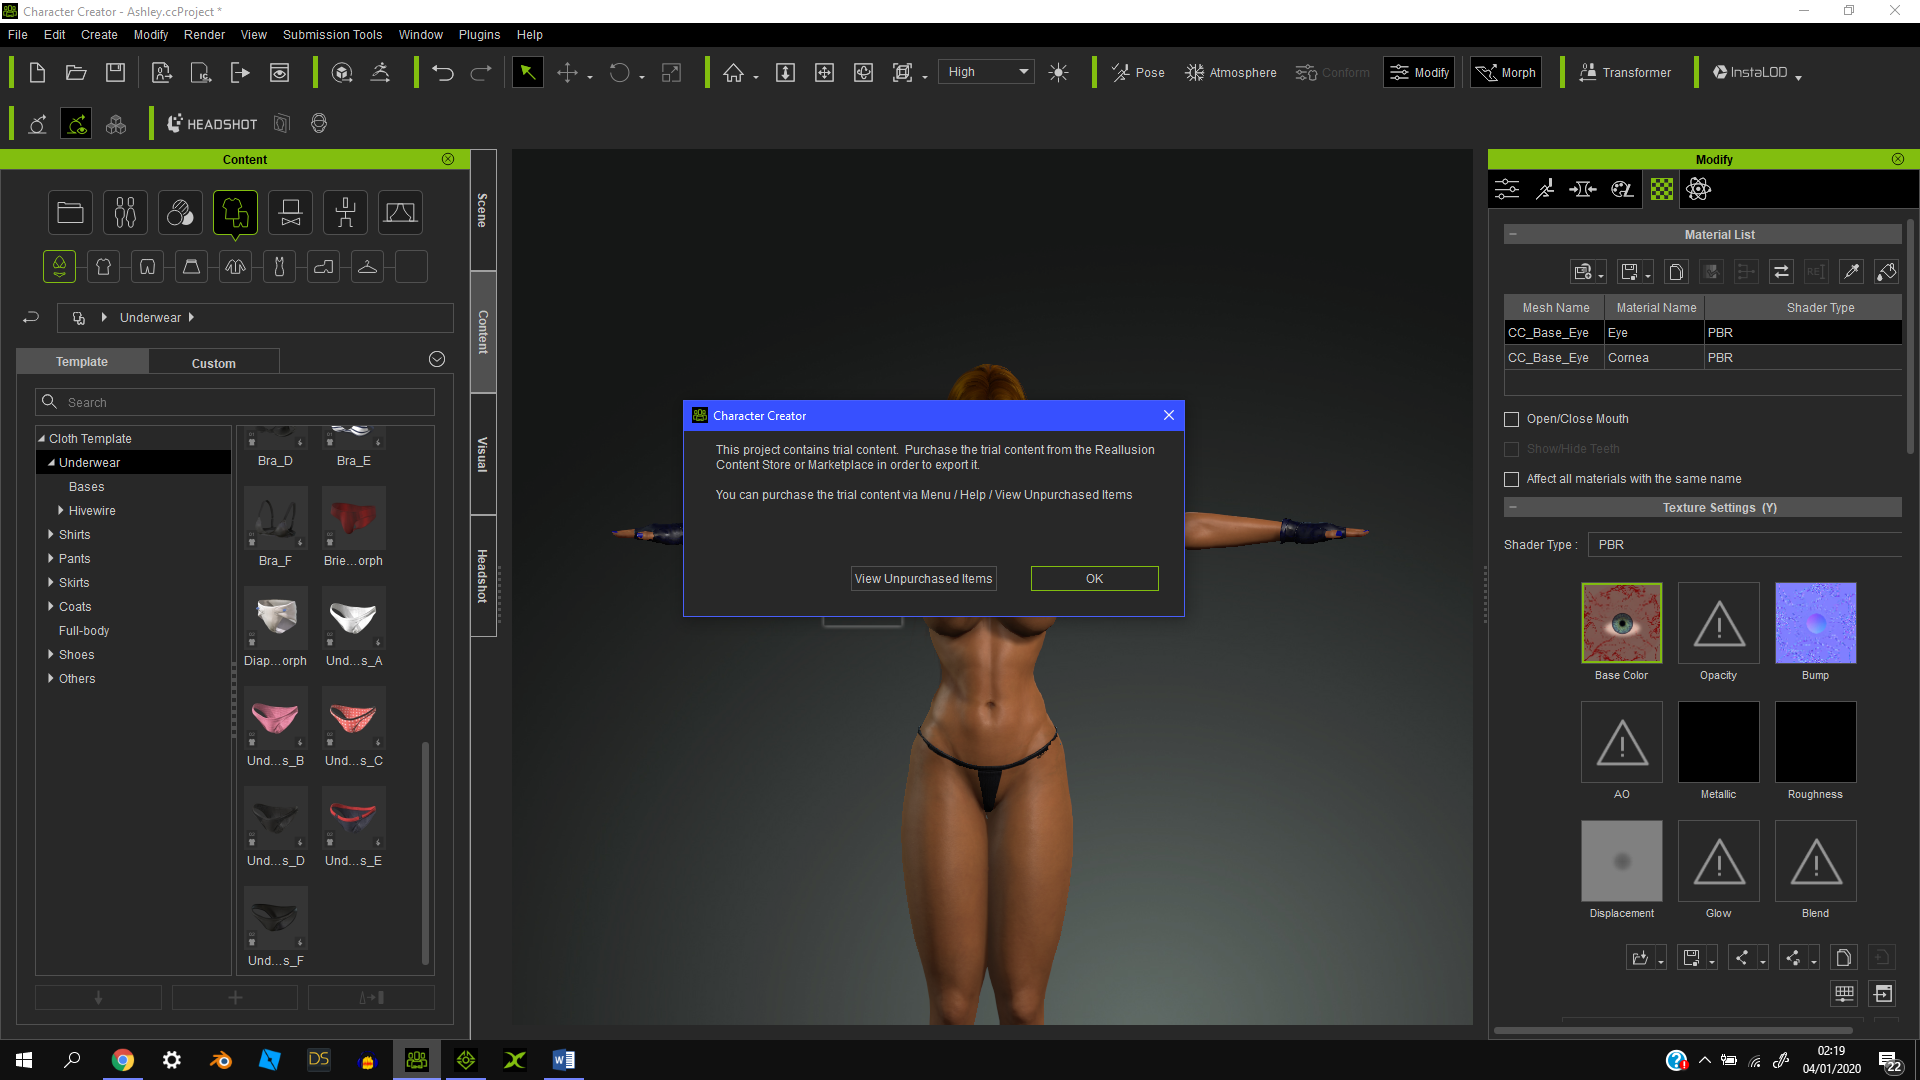The width and height of the screenshot is (1920, 1080).
Task: Click View Unpurchased Items button
Action: (923, 578)
